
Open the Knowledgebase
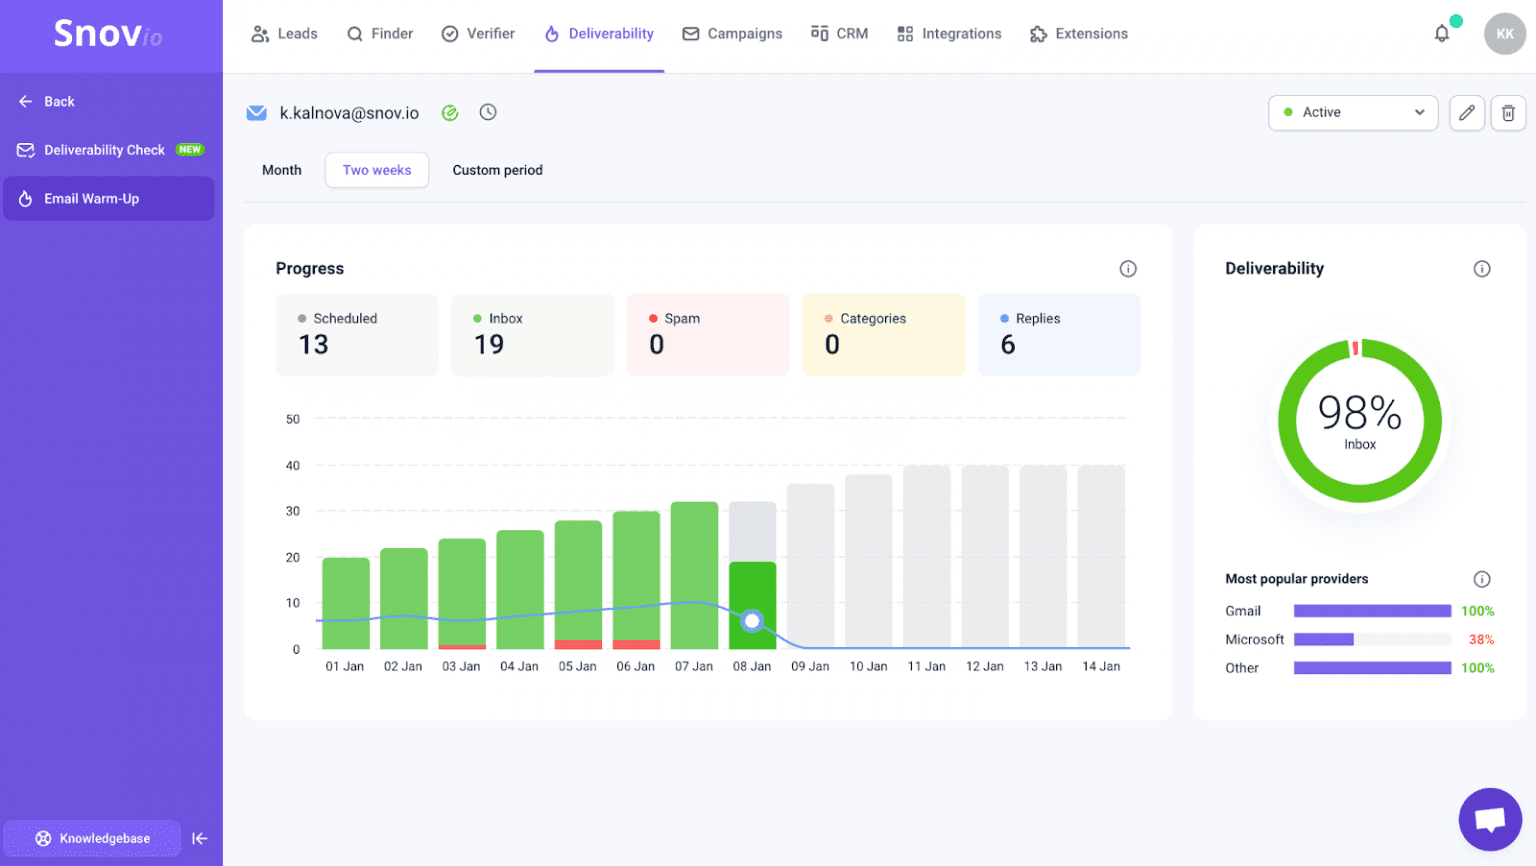(91, 838)
